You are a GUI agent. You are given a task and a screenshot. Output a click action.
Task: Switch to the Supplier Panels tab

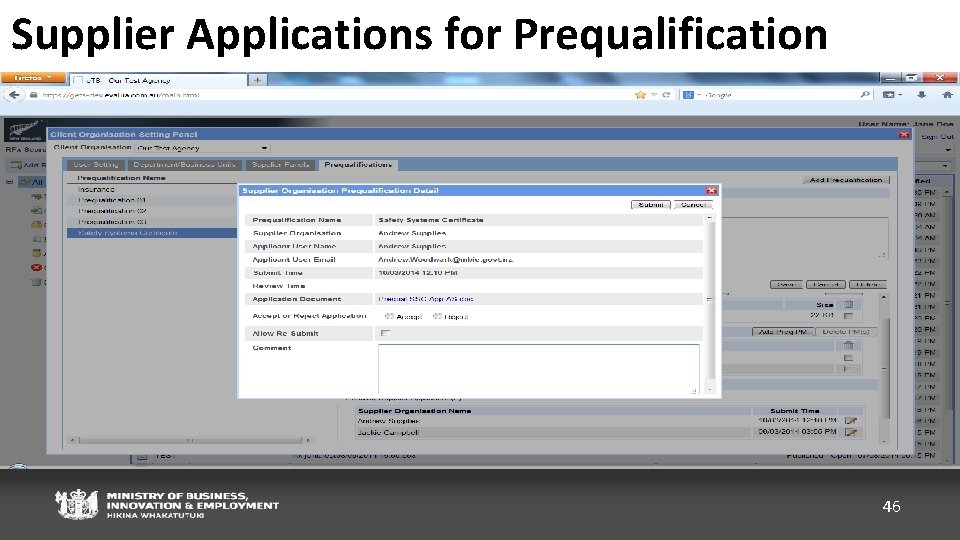click(280, 165)
